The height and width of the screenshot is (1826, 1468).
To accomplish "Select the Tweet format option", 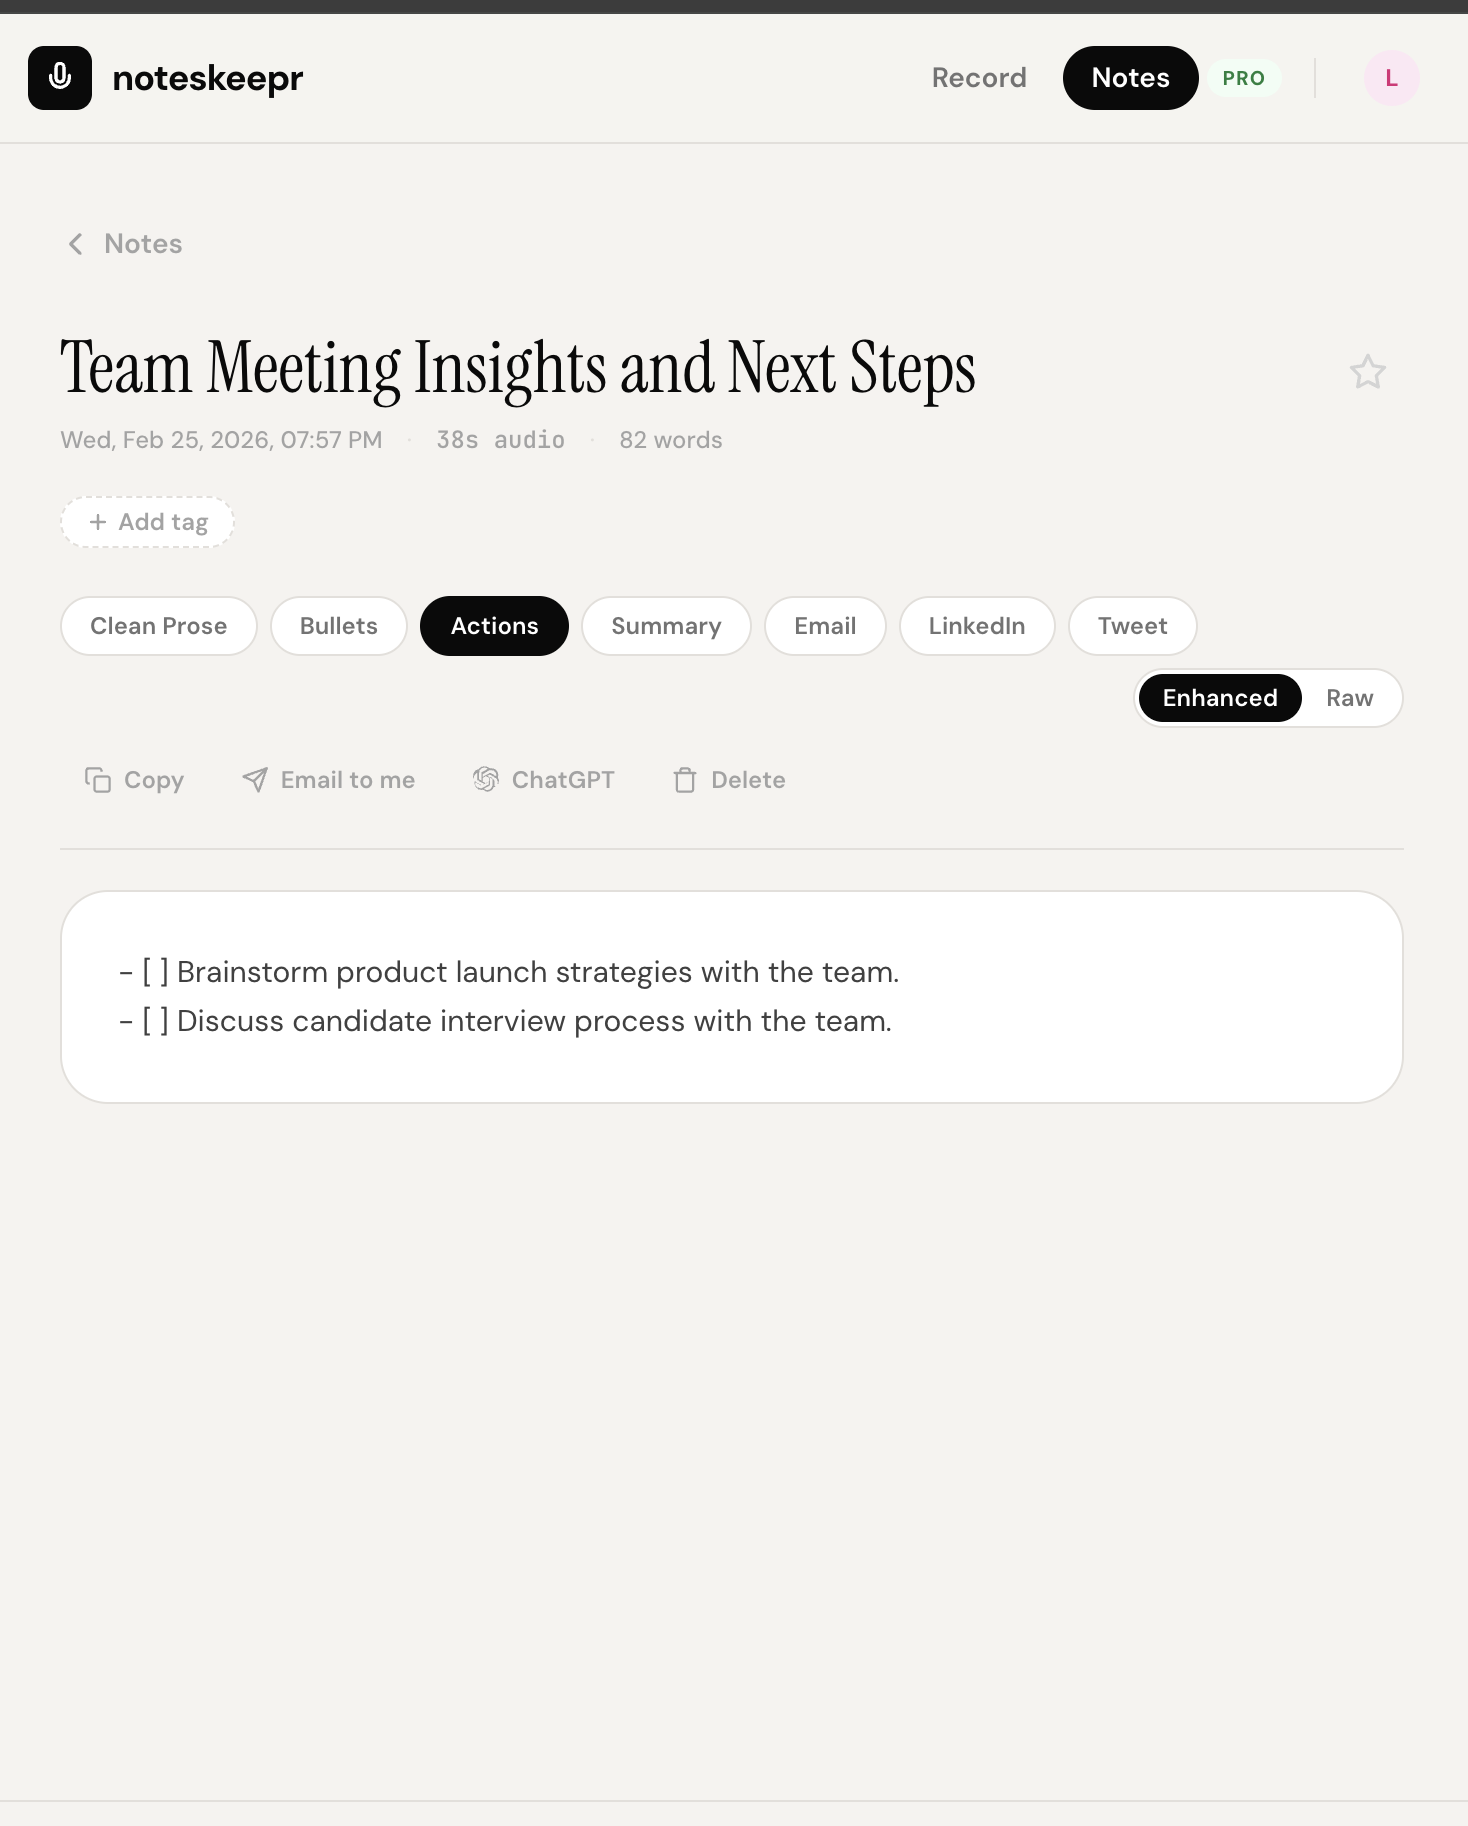I will click(x=1132, y=626).
